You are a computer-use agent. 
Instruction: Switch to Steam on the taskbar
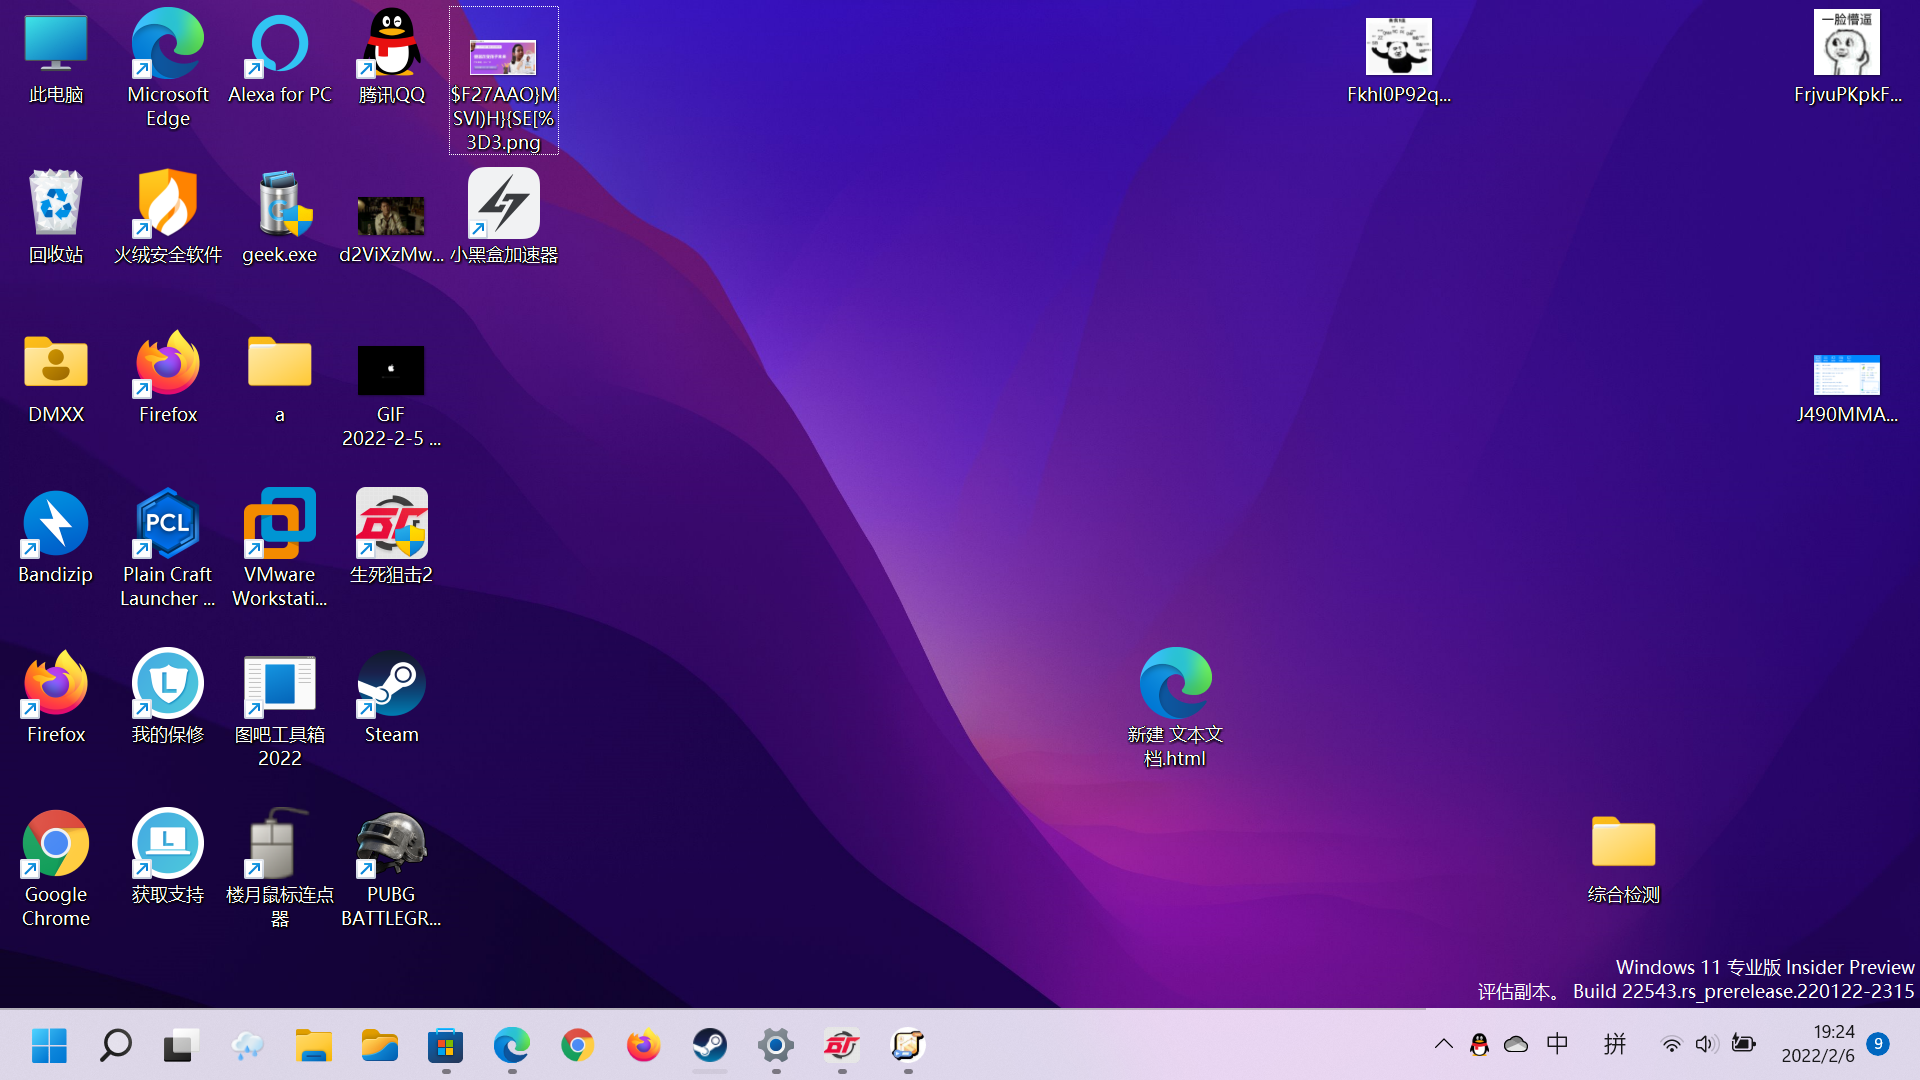tap(709, 1045)
